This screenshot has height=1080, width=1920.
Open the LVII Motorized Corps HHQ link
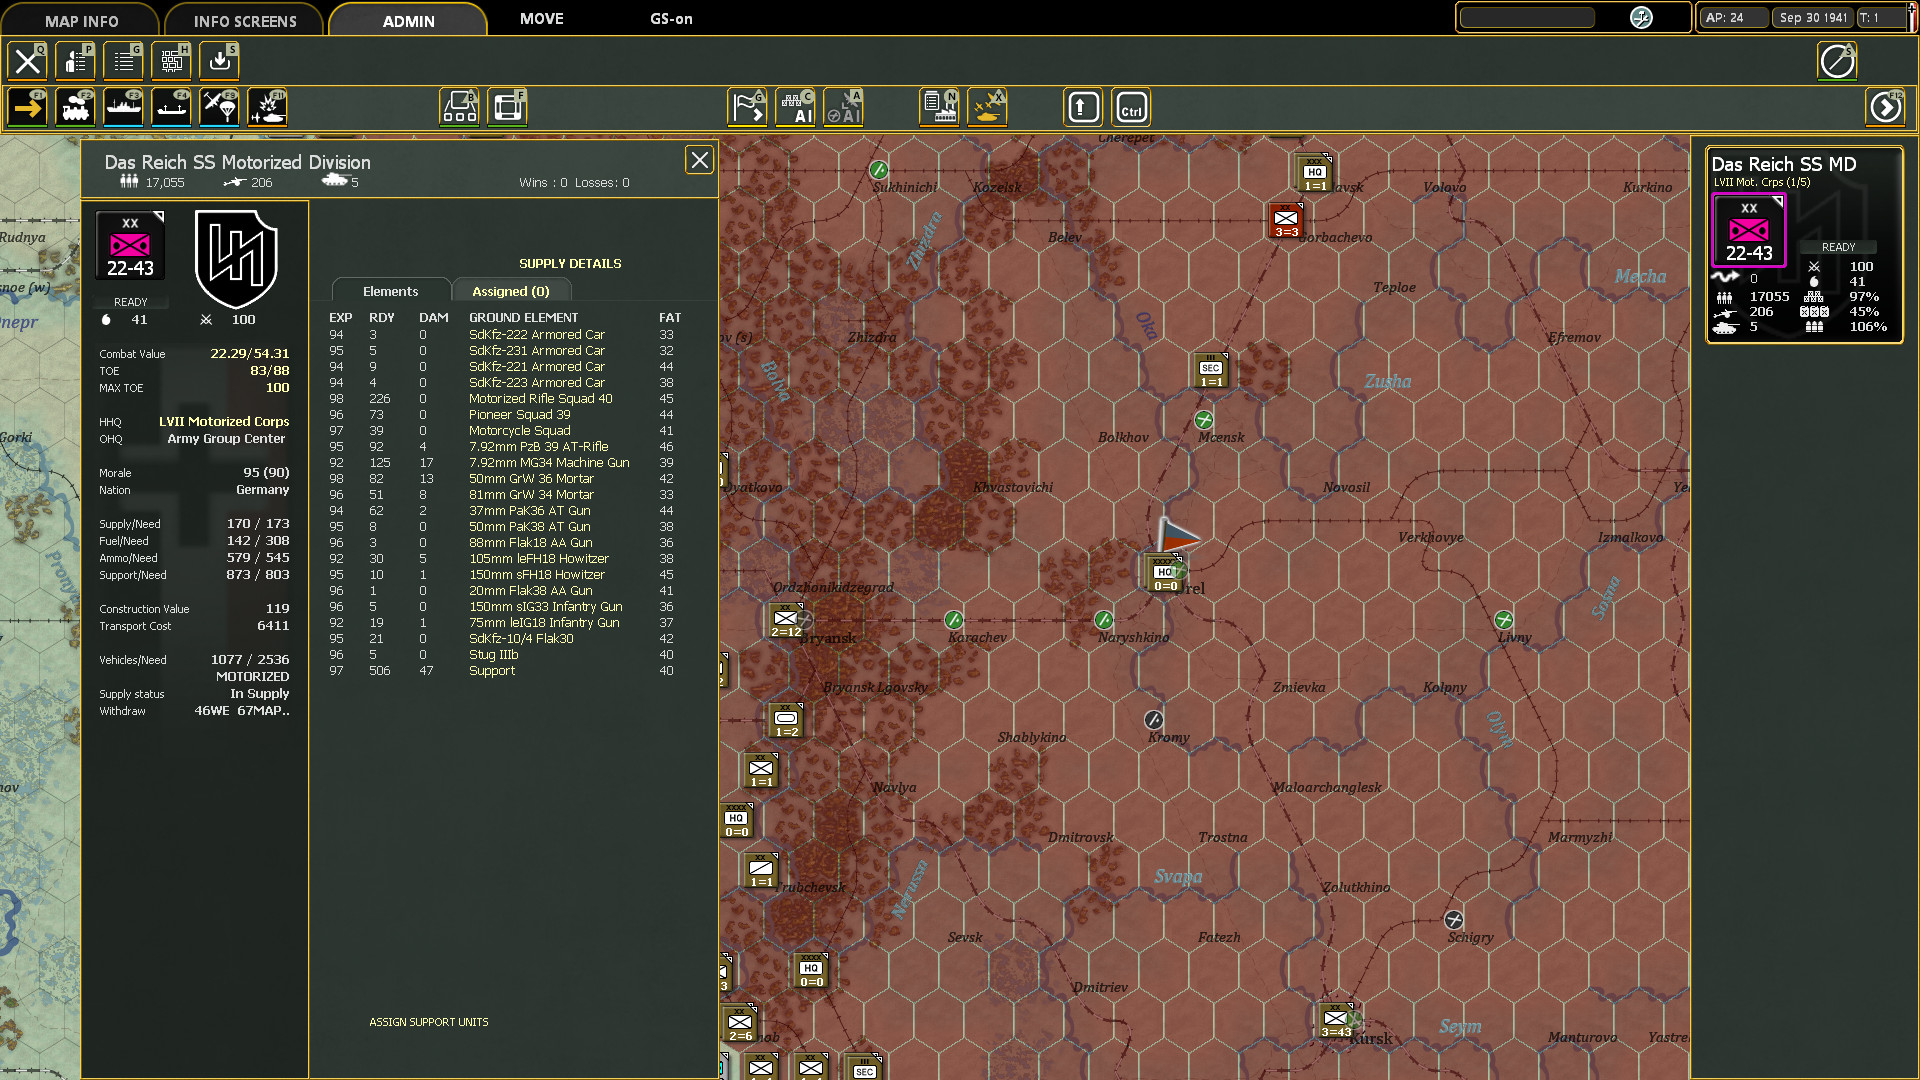click(224, 422)
